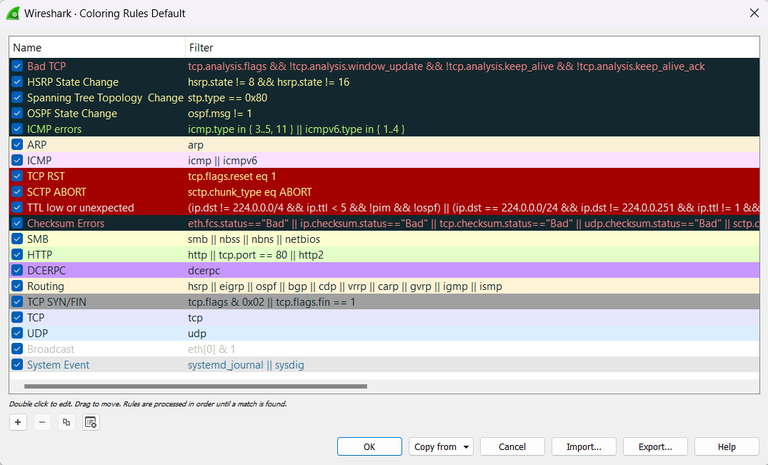
Task: Select the ICMP errors rule name
Action: 54,129
